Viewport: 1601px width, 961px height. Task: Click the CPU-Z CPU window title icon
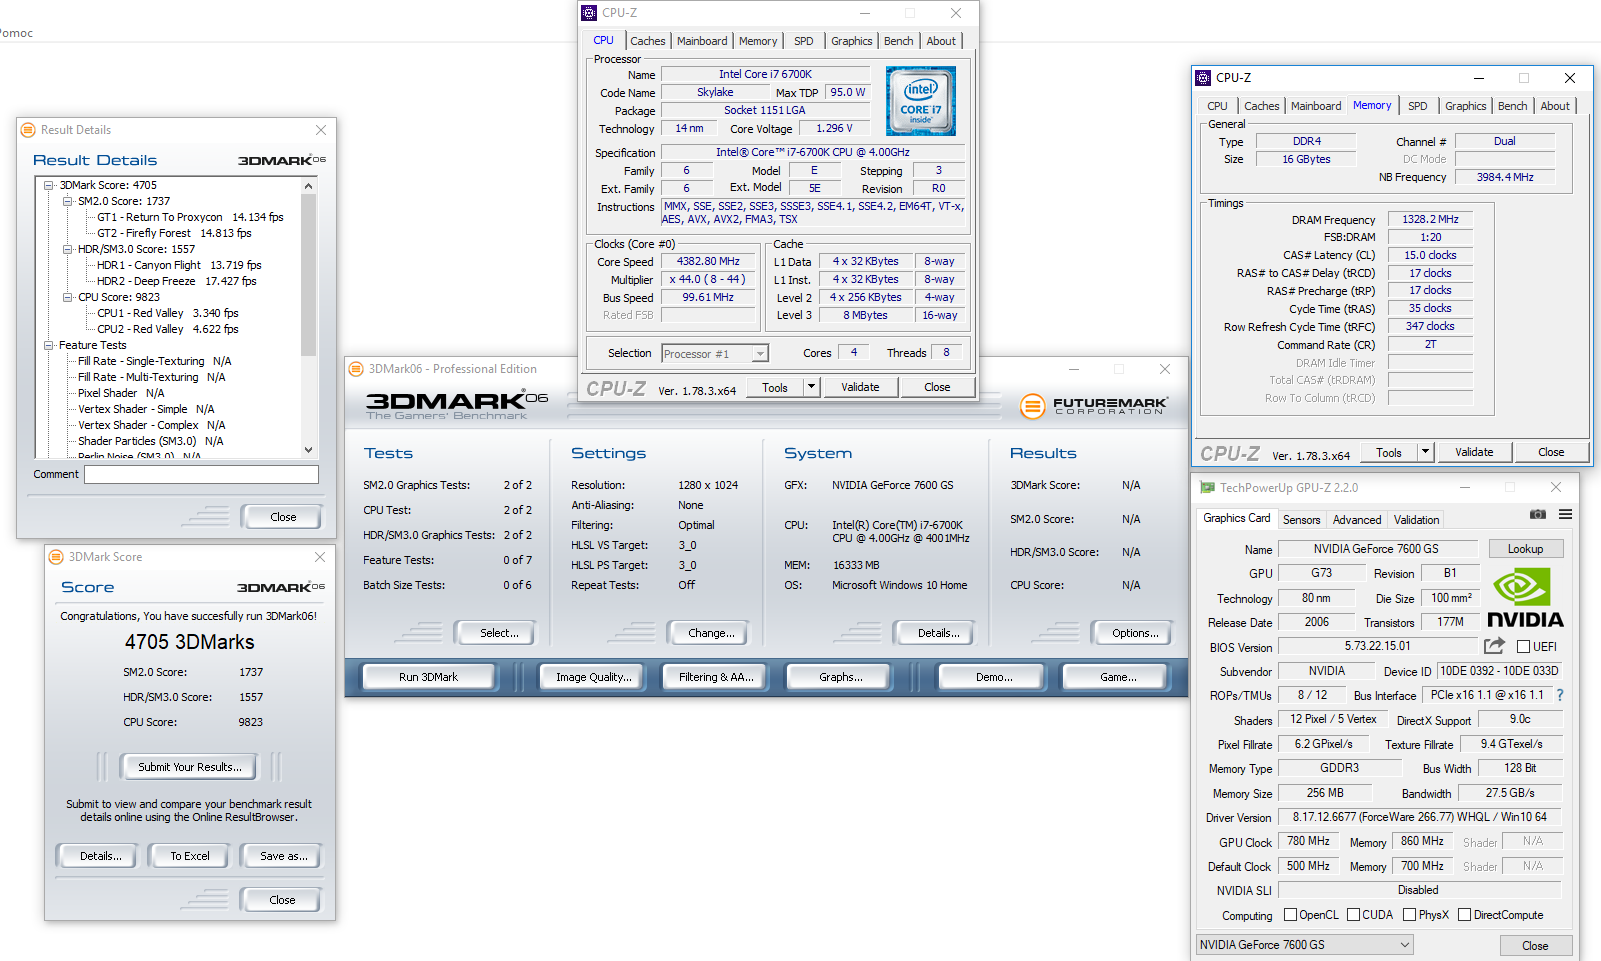pyautogui.click(x=589, y=13)
